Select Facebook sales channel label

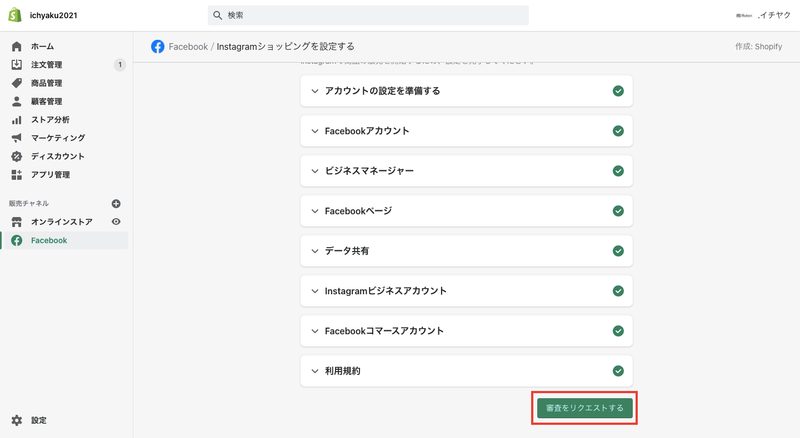(x=49, y=240)
